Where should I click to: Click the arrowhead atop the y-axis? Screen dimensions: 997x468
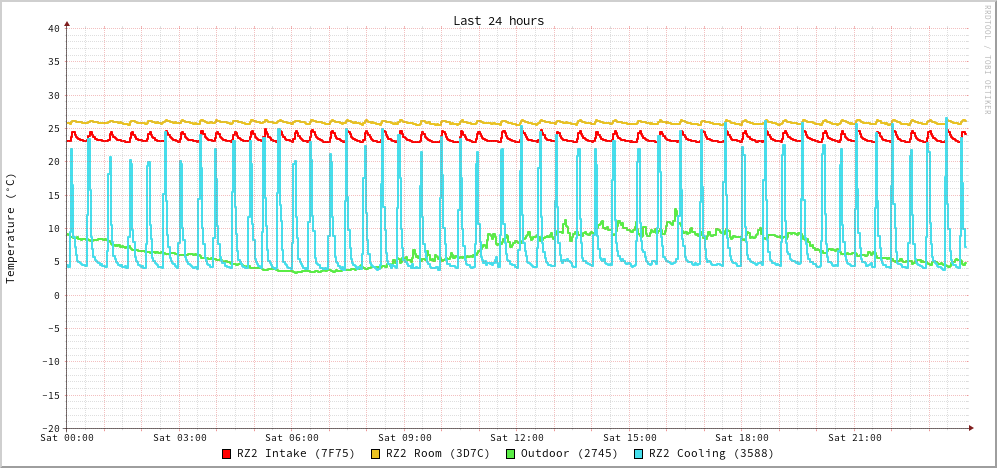tap(67, 23)
